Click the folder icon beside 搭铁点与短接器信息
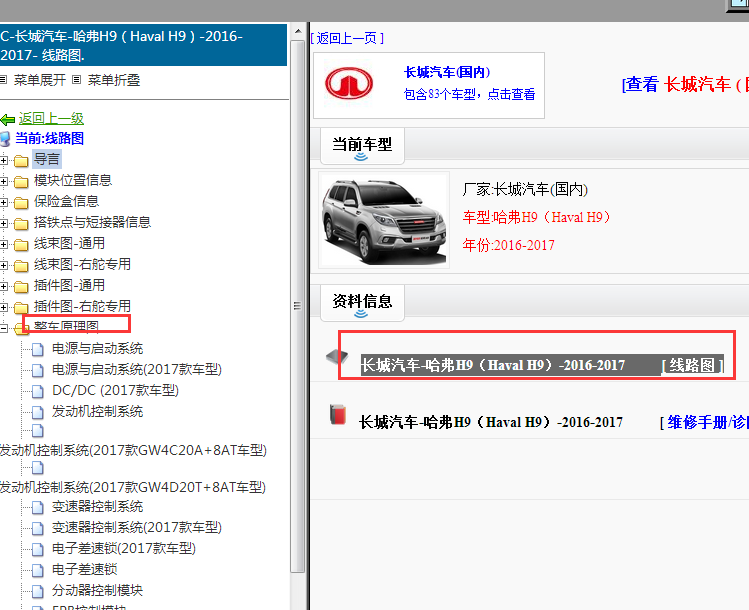 point(21,224)
